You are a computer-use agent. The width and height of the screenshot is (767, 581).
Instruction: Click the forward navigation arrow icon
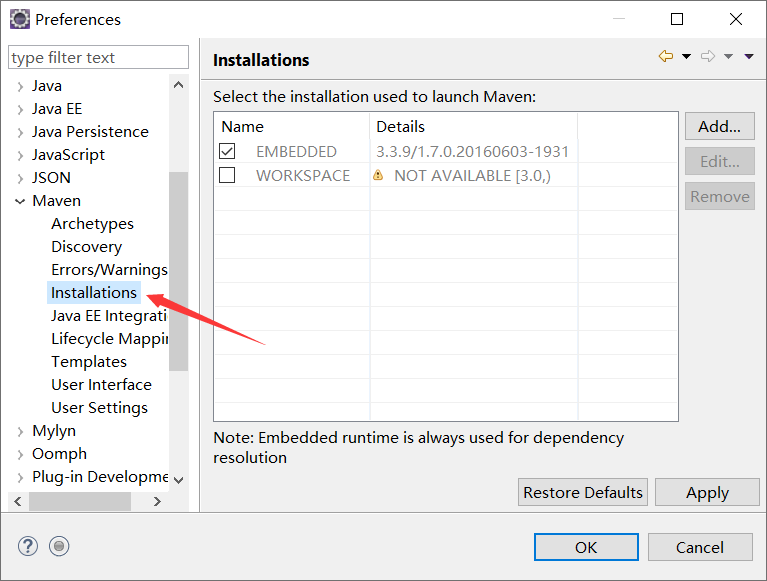pyautogui.click(x=708, y=56)
